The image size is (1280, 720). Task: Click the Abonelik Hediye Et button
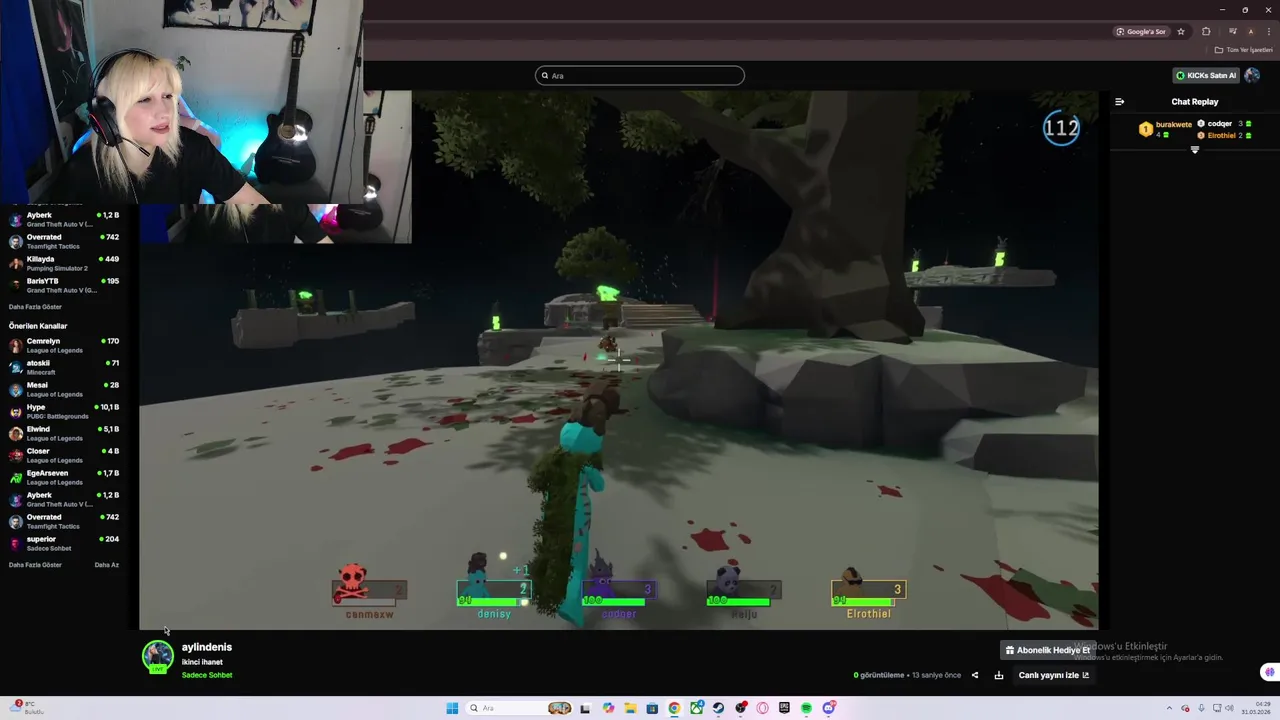click(1047, 650)
